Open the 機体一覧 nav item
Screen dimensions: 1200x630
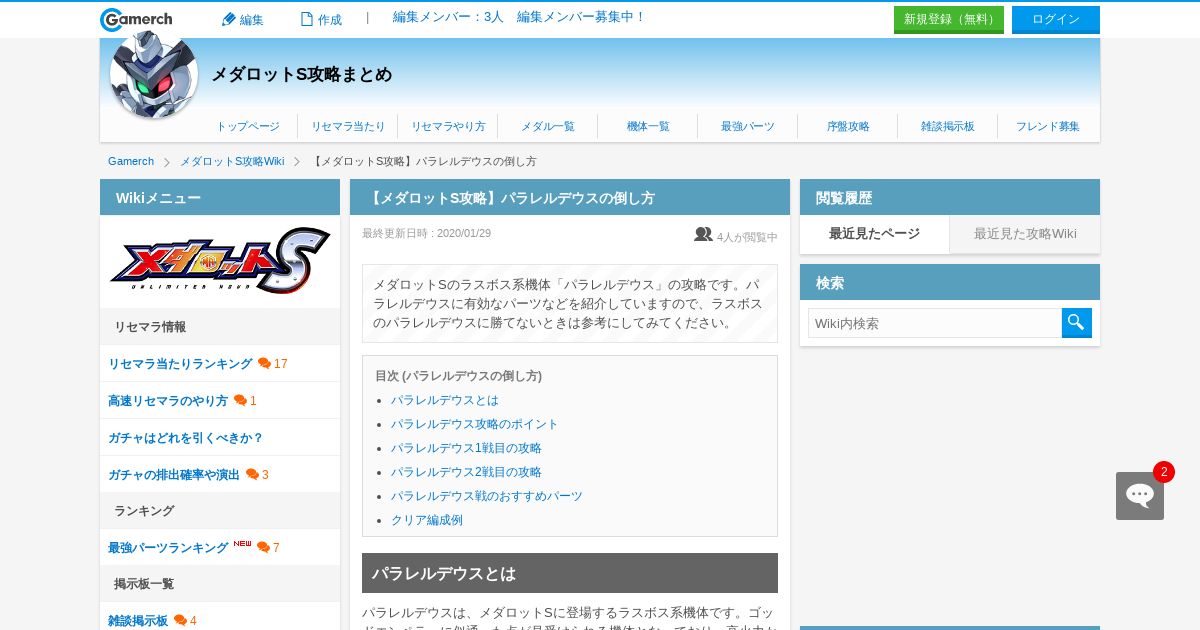pyautogui.click(x=648, y=126)
